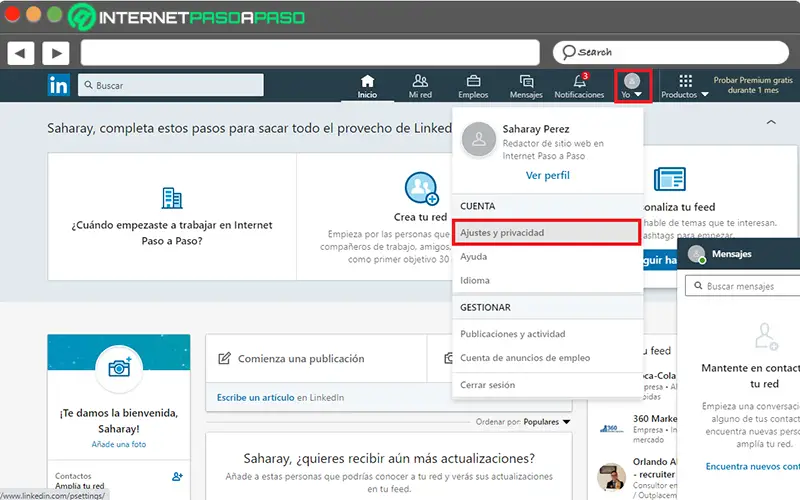Screen dimensions: 800x500
Task: Click the camera icon to add photo
Action: tap(119, 367)
